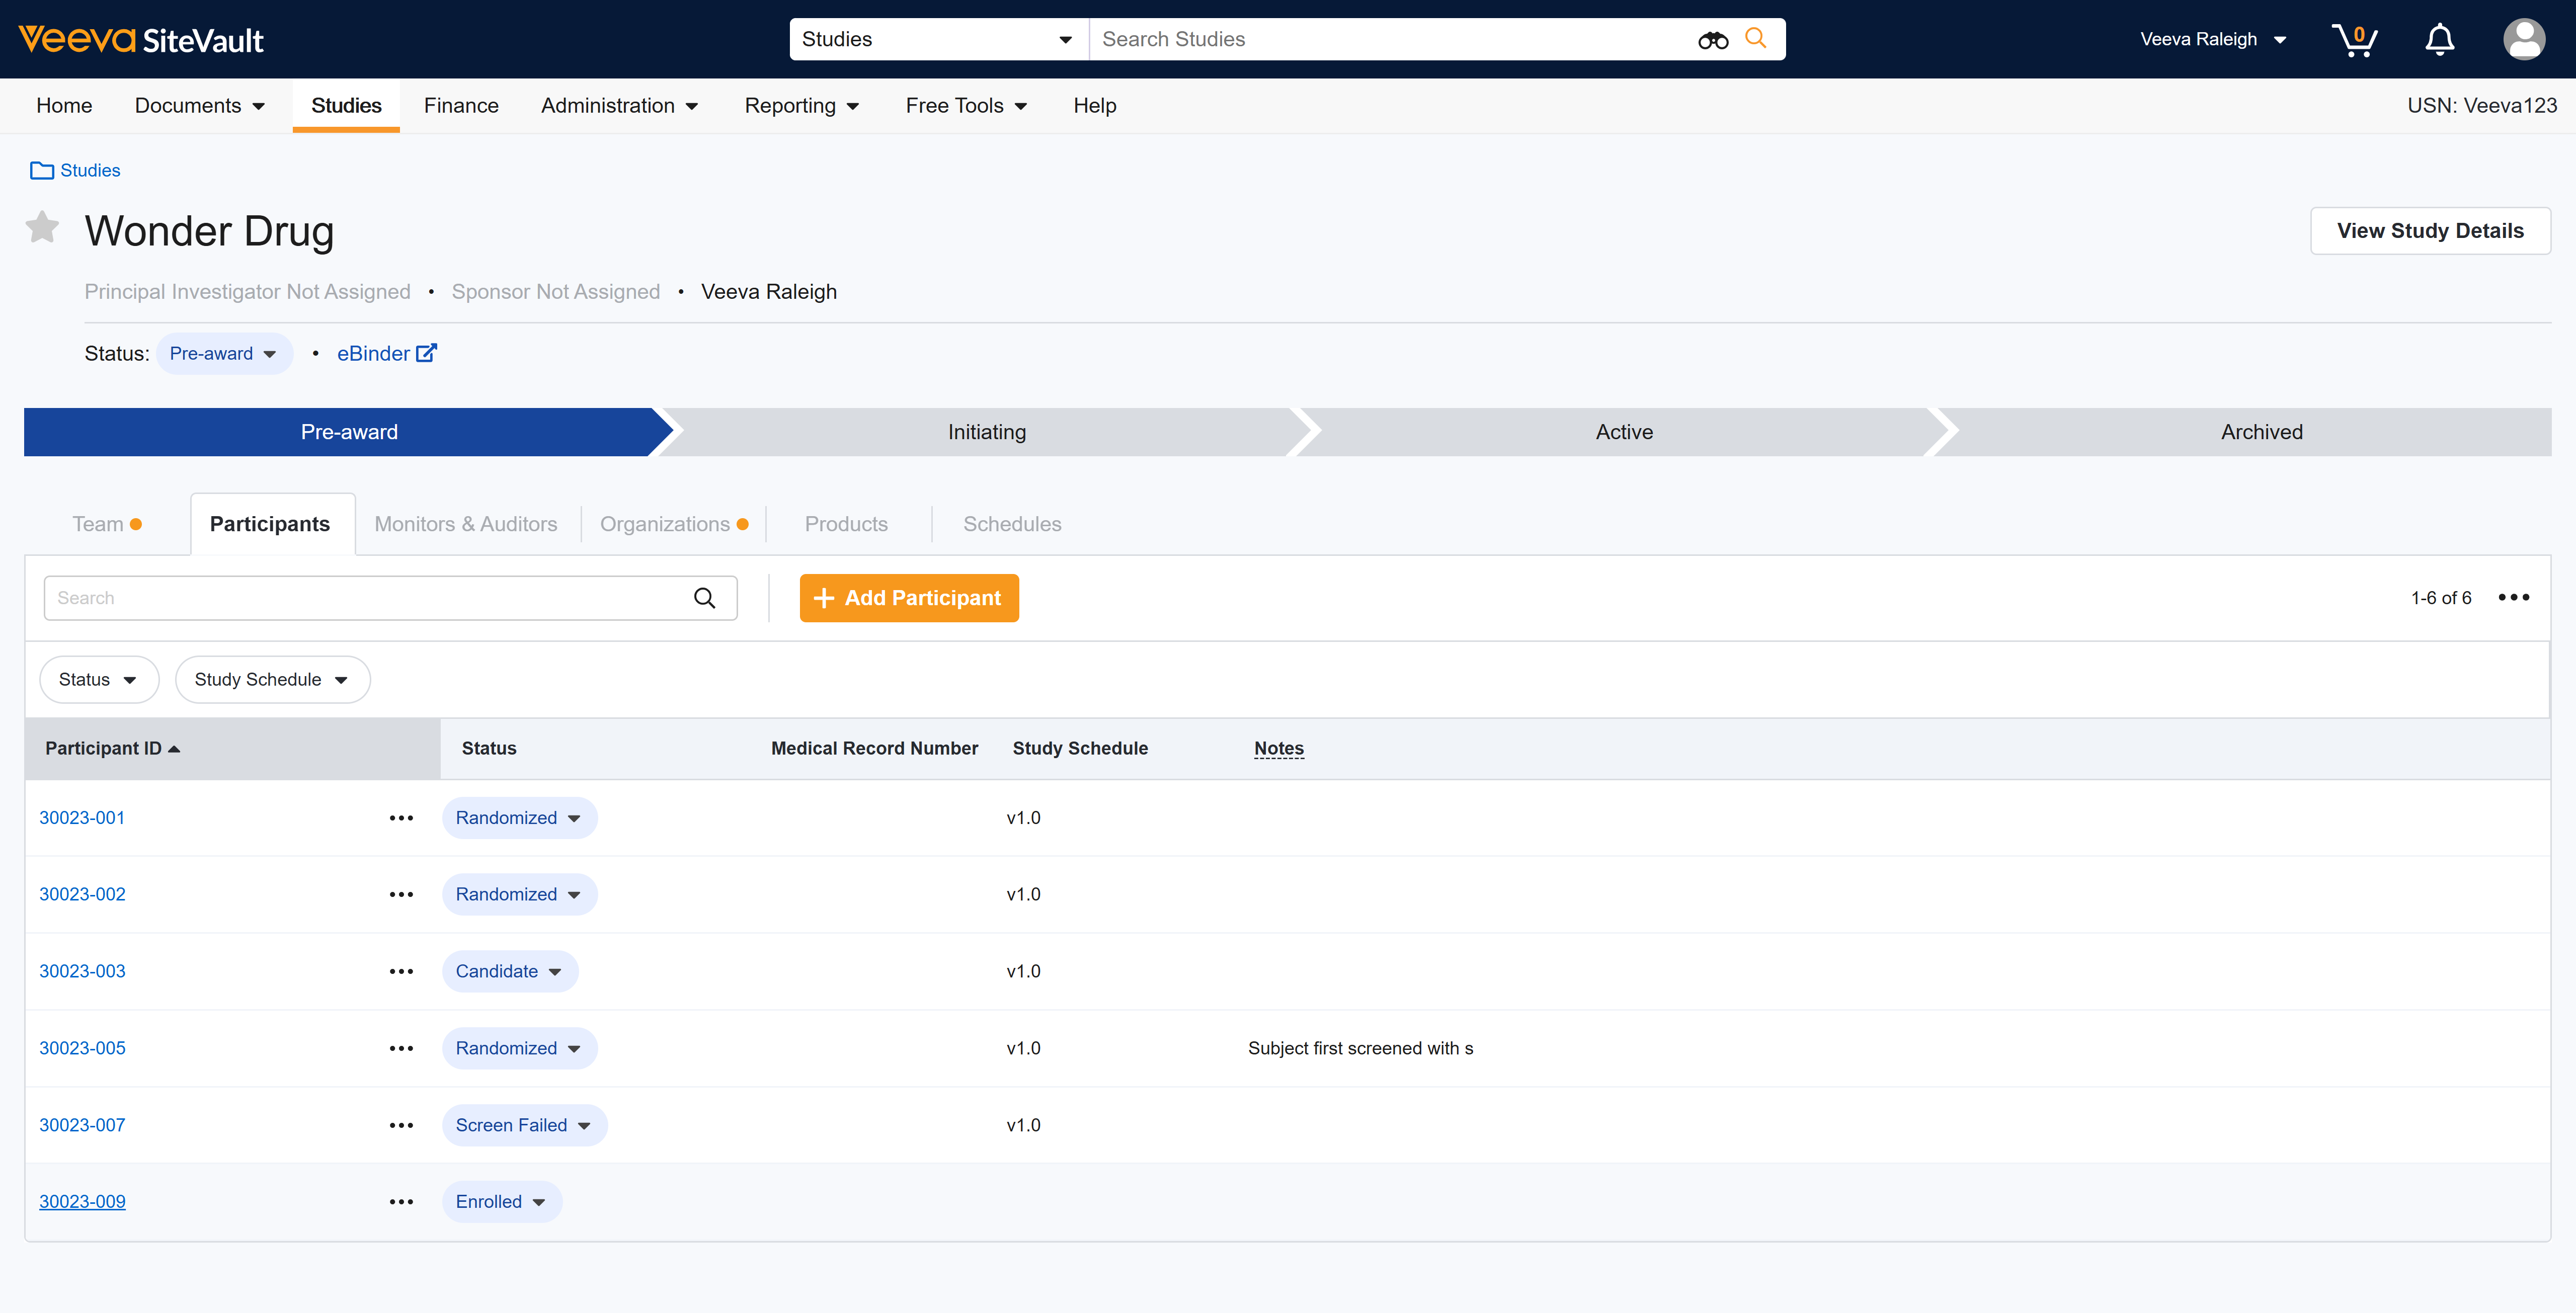Click the participant search magnifier icon
The image size is (2576, 1313).
click(x=704, y=598)
